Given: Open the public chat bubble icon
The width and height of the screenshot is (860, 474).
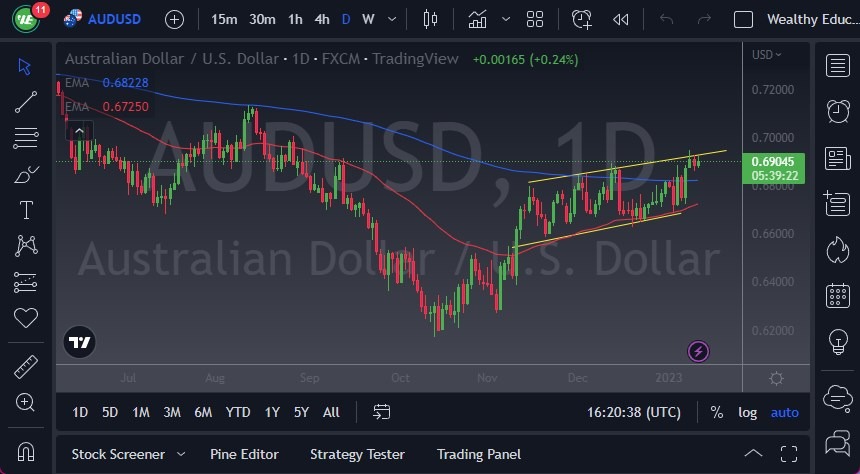Looking at the screenshot, I should point(838,397).
